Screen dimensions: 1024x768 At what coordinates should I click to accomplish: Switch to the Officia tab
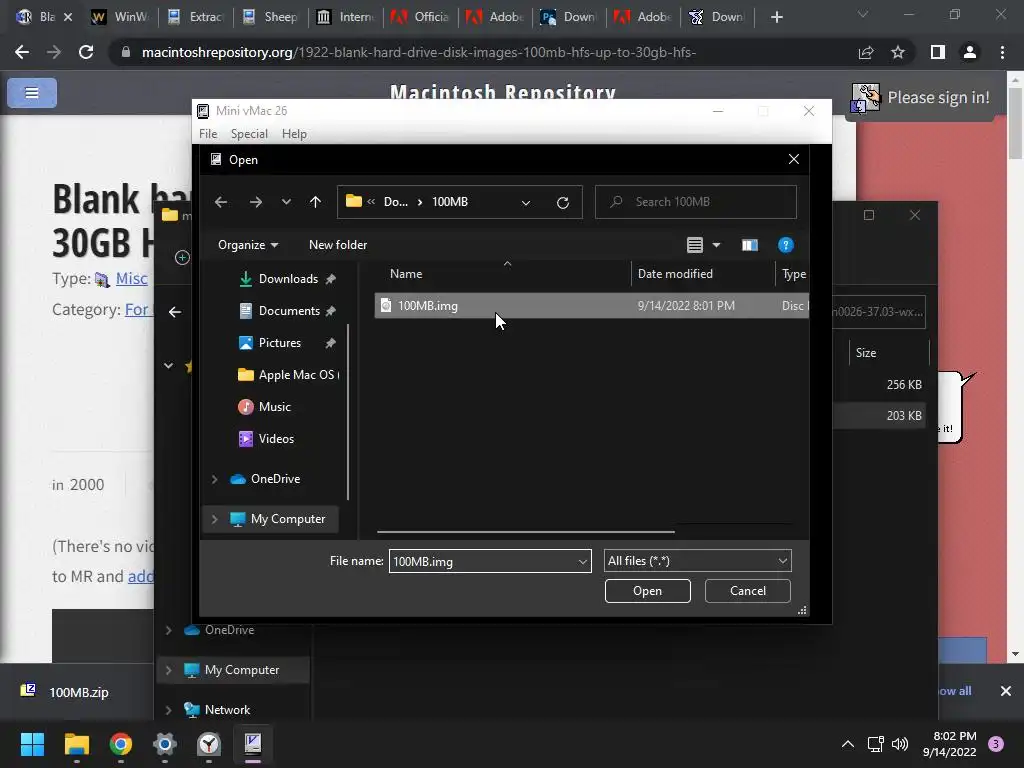coord(421,17)
